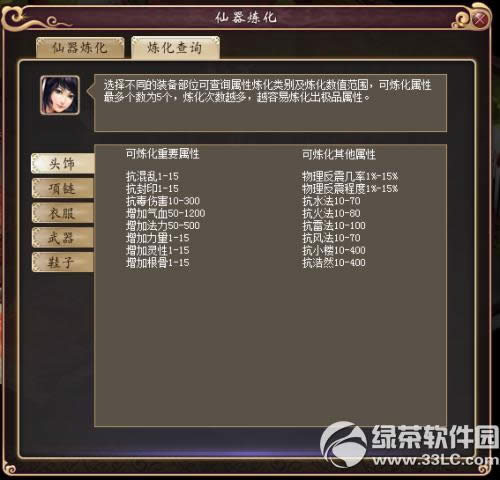Screen dimensions: 500x480
Task: Select the 增加气血50-1200 attribute entry
Action: tap(166, 213)
